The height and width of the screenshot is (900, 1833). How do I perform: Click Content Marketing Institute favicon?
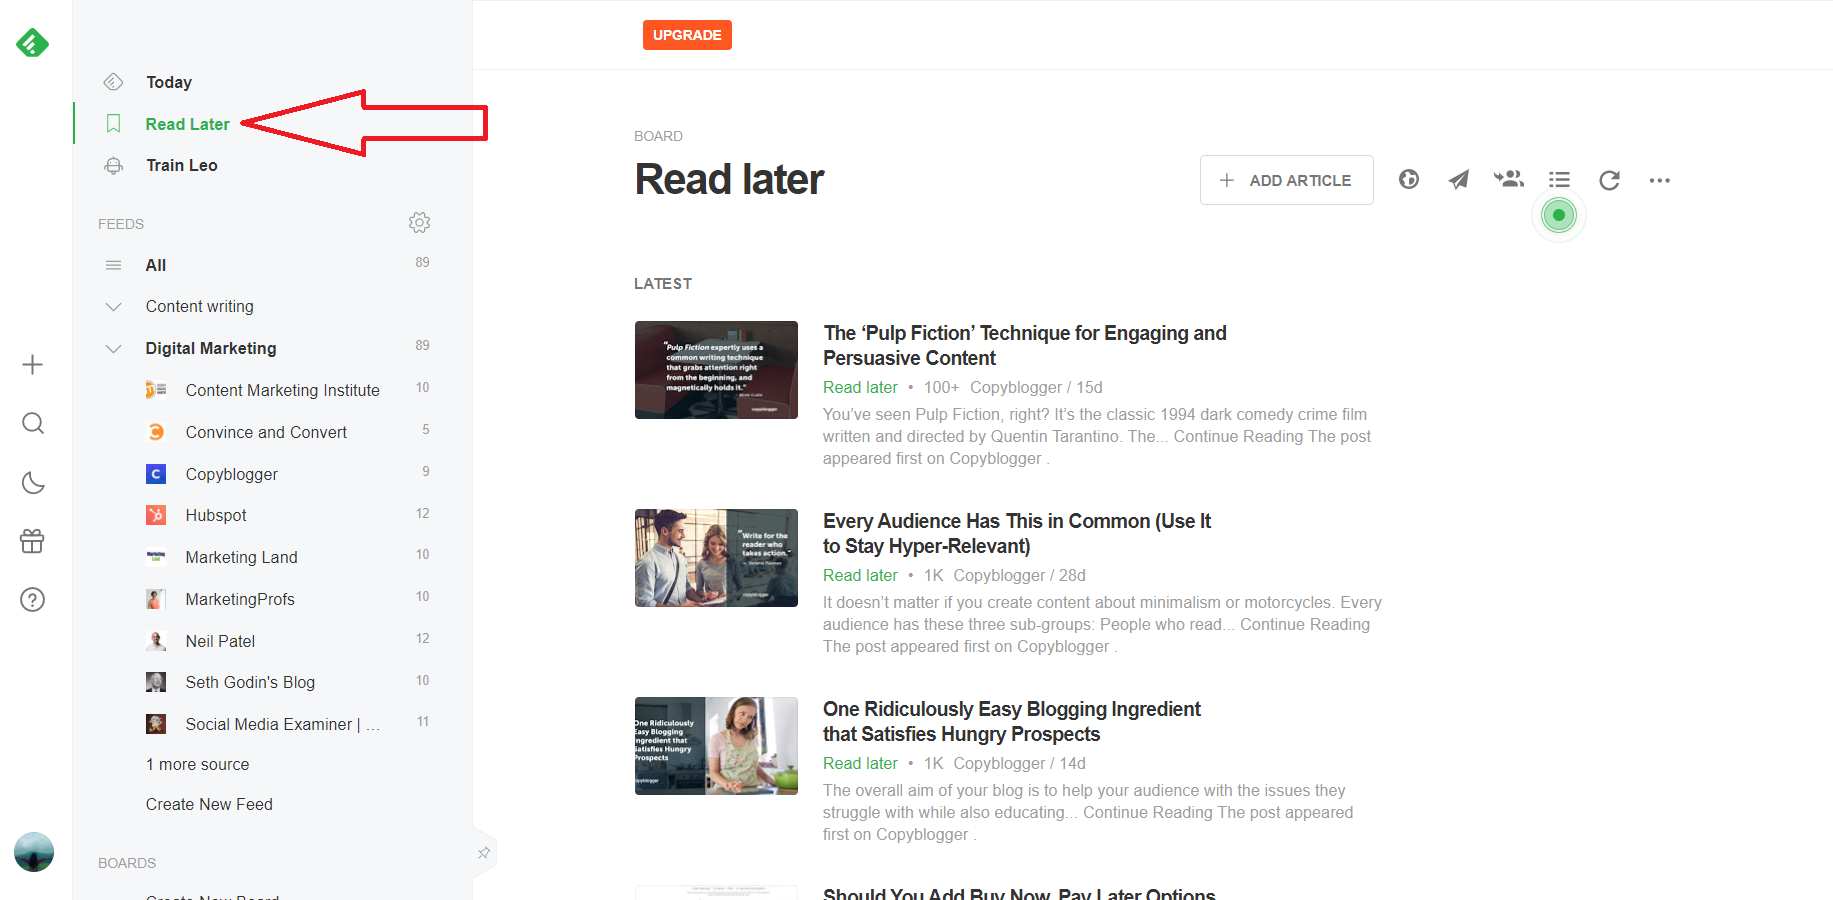coord(156,390)
